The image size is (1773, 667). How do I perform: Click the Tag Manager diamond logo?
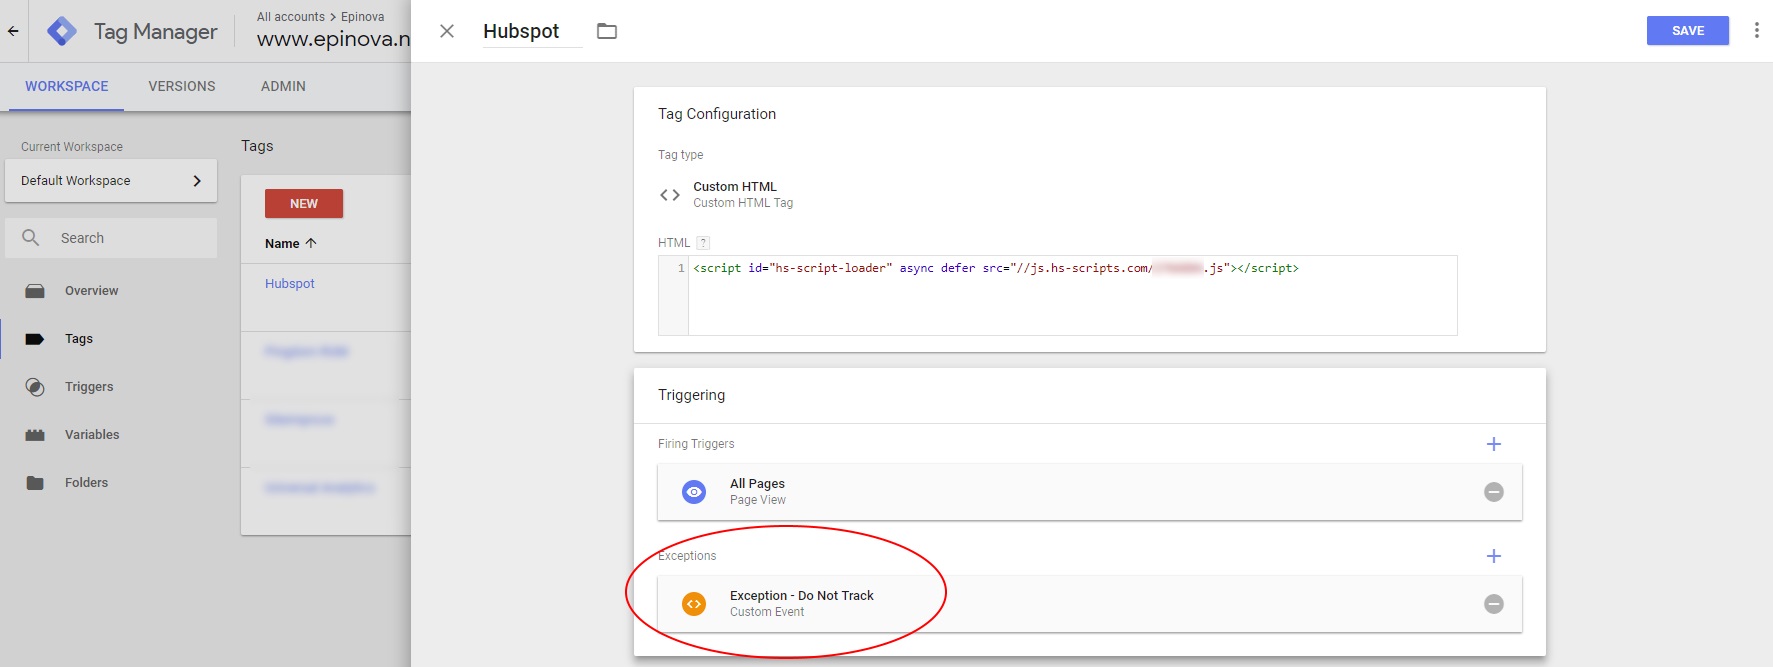pos(62,31)
